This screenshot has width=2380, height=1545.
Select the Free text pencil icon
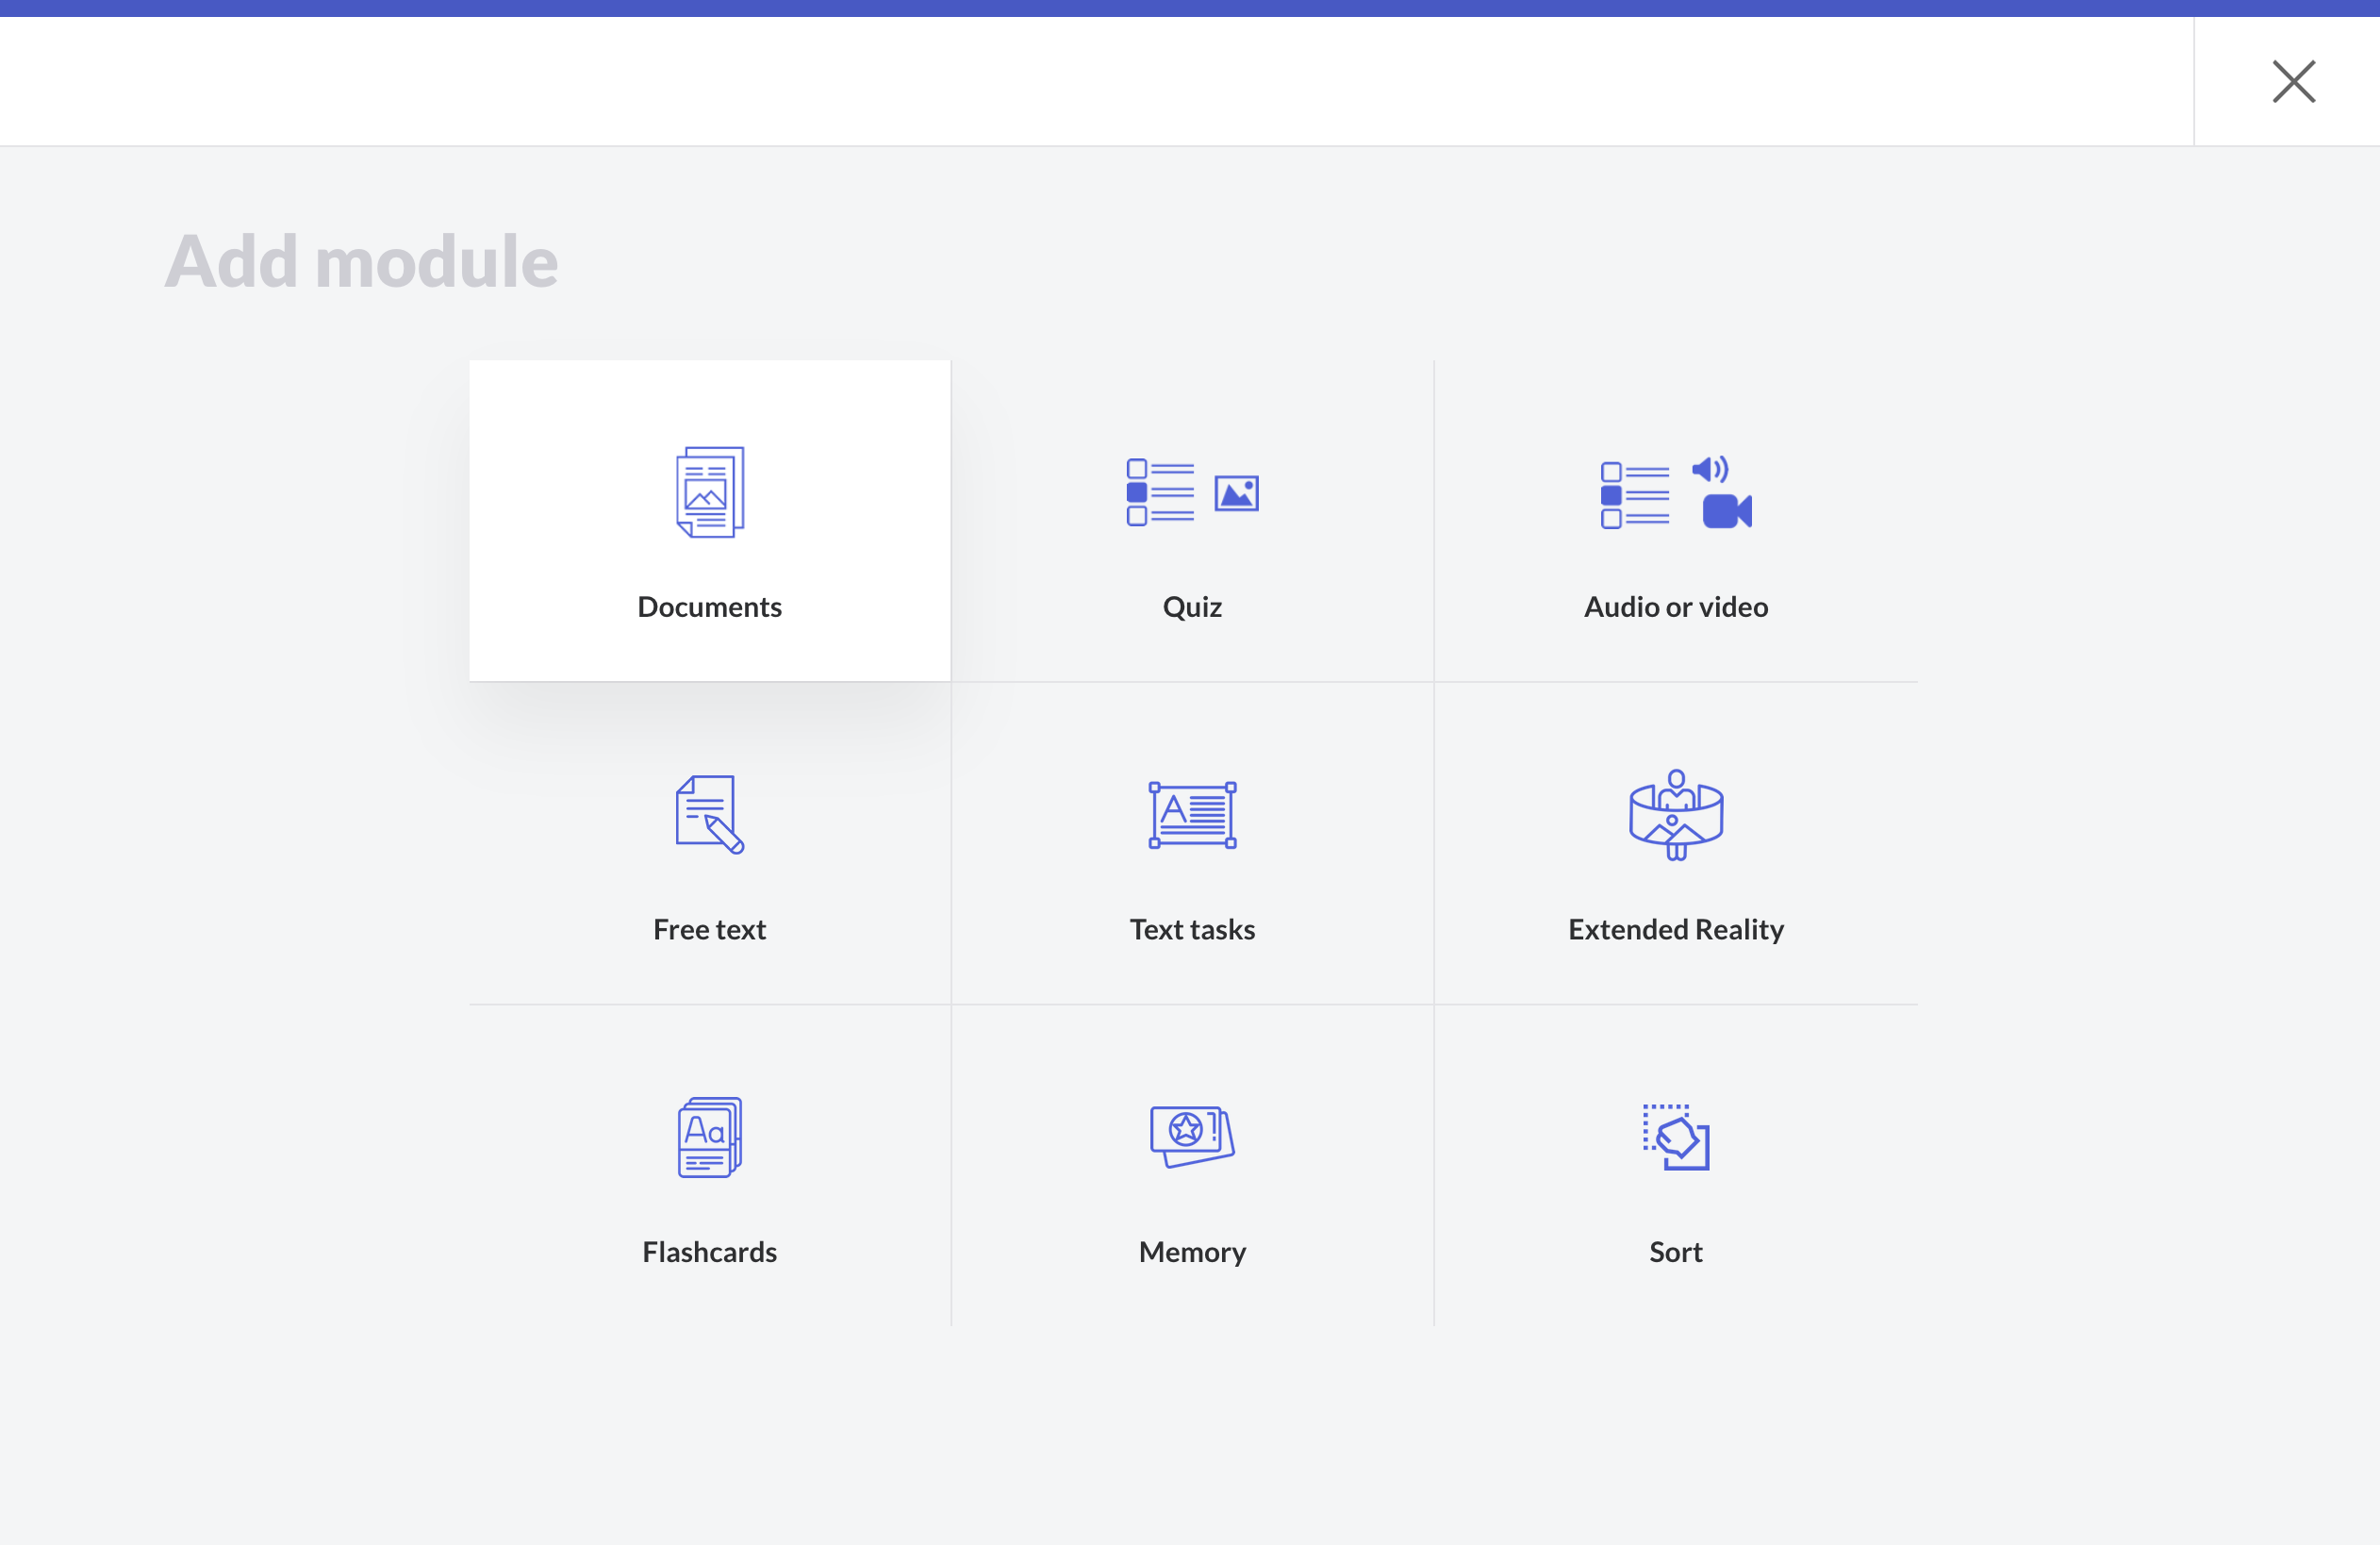[710, 814]
